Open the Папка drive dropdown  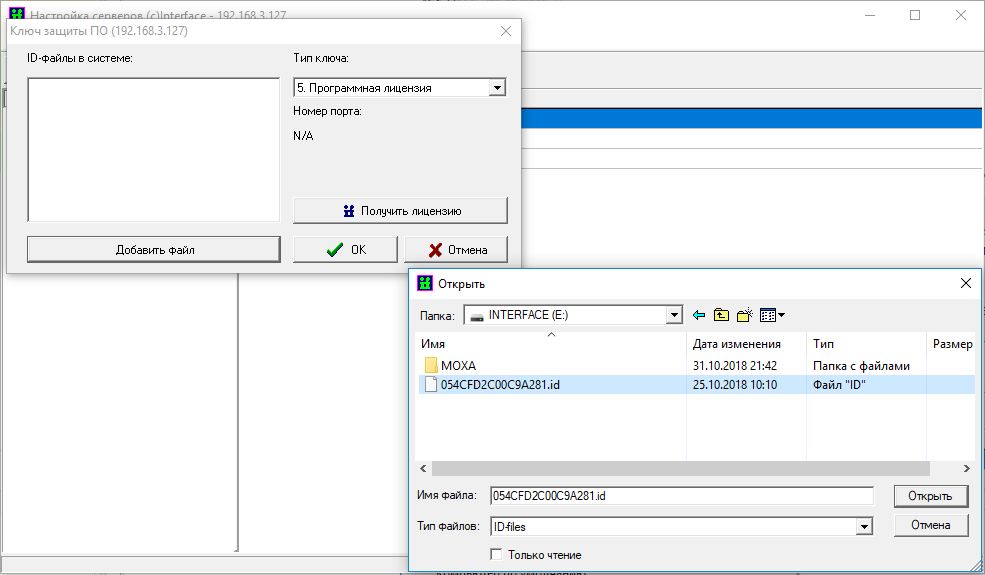(x=673, y=316)
